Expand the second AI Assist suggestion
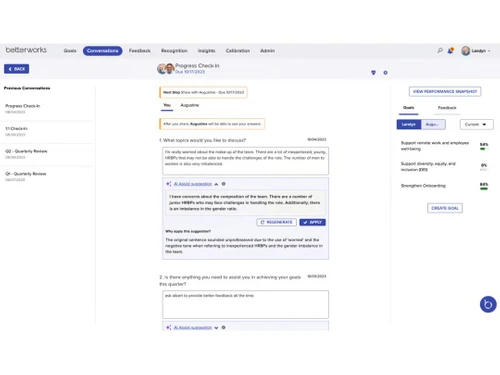 216,328
